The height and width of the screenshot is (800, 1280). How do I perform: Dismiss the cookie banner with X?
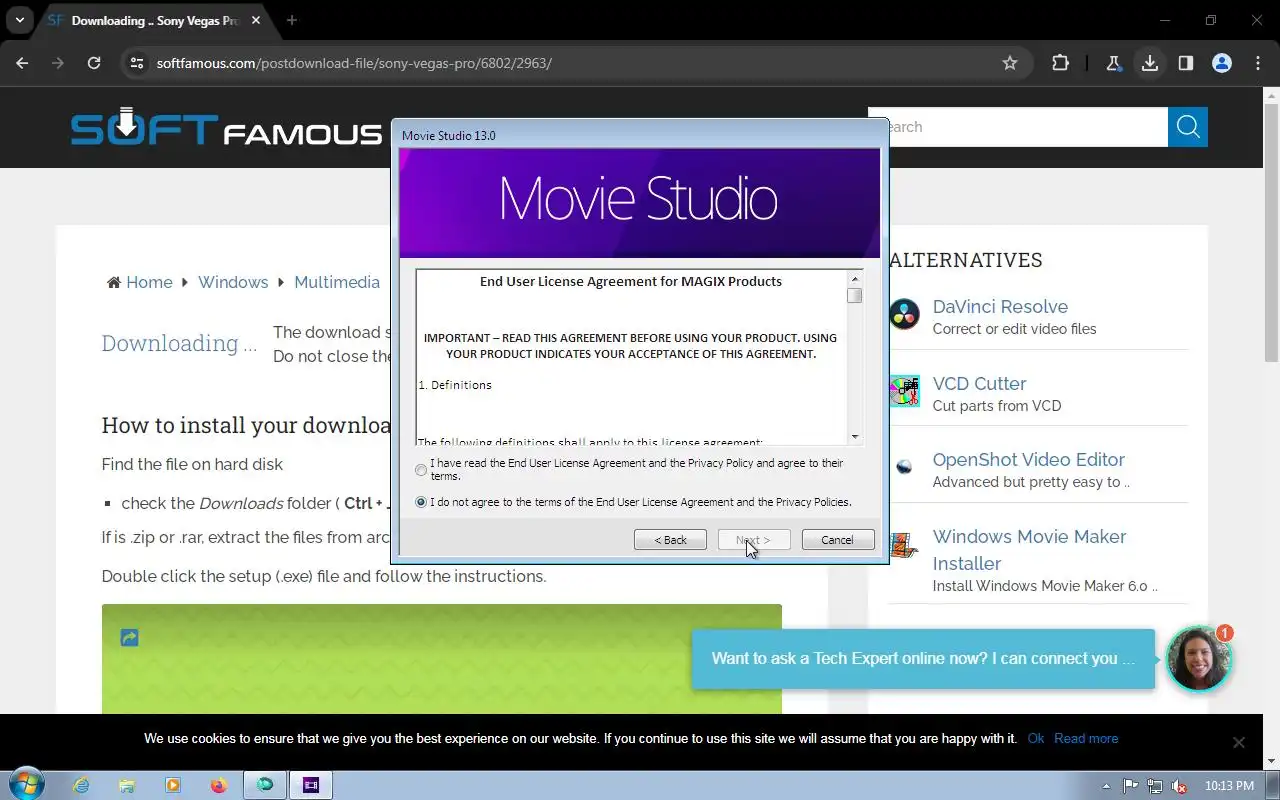(x=1238, y=742)
